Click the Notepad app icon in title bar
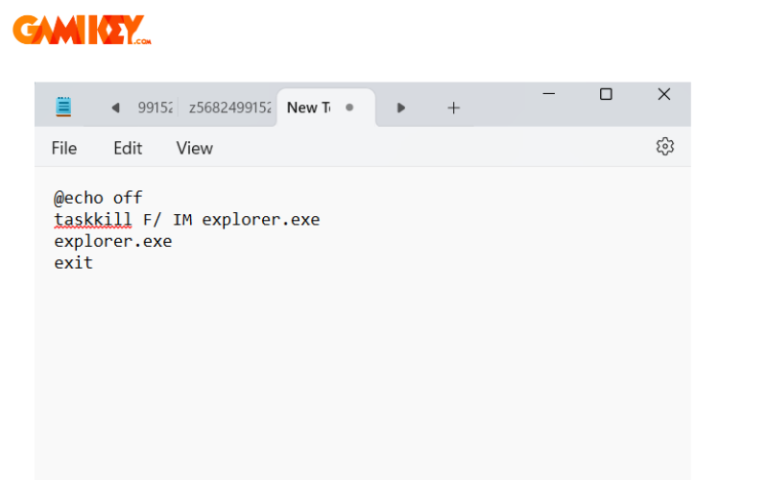Image resolution: width=768 pixels, height=480 pixels. (64, 107)
